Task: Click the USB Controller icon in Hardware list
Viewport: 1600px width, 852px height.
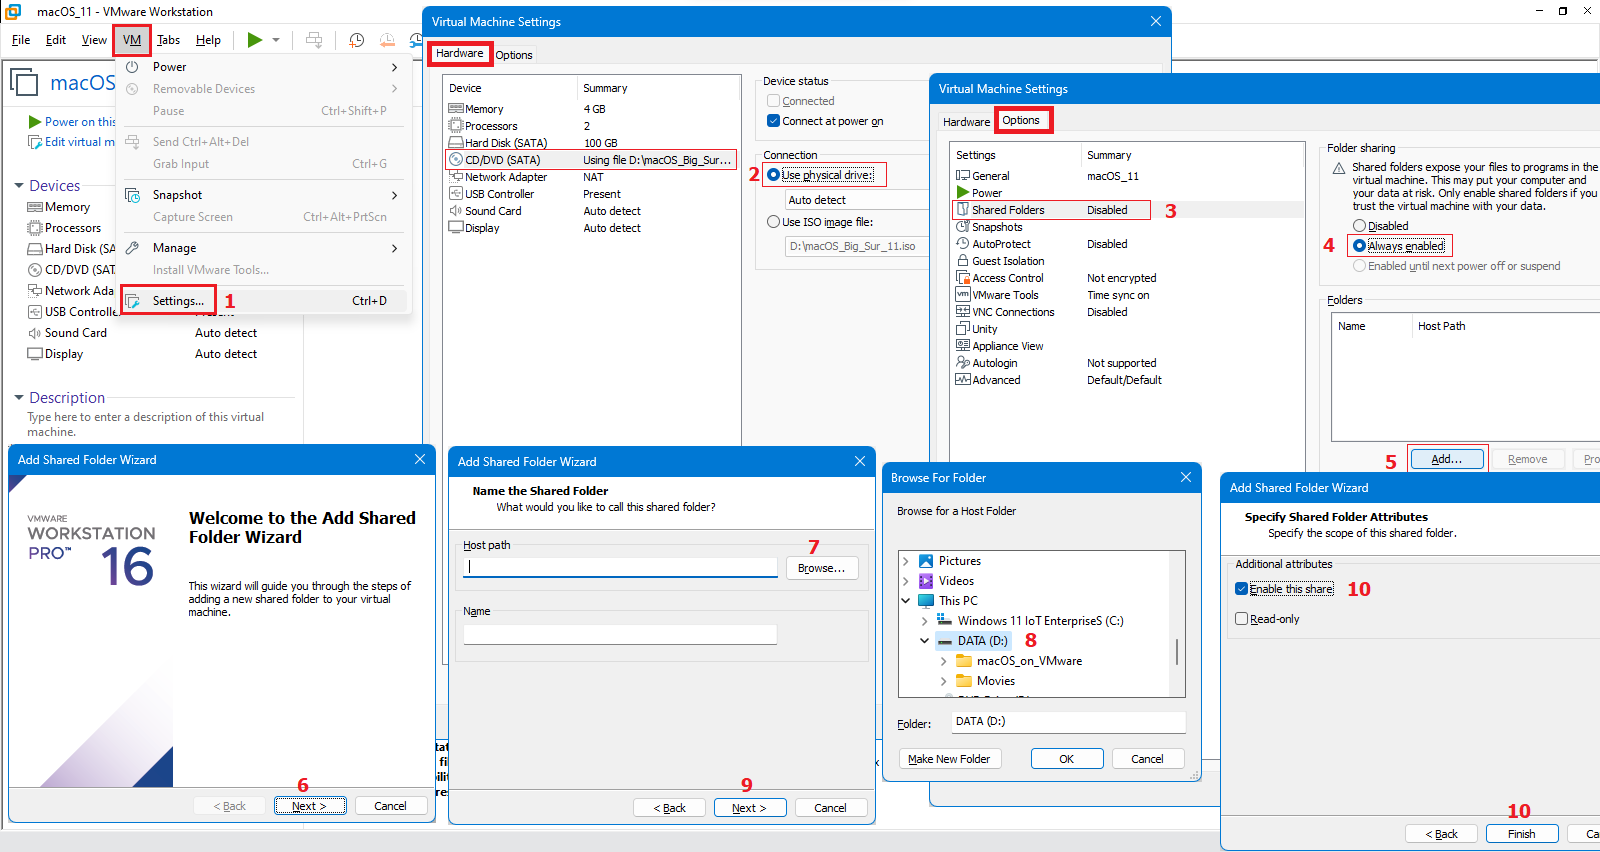Action: click(456, 194)
